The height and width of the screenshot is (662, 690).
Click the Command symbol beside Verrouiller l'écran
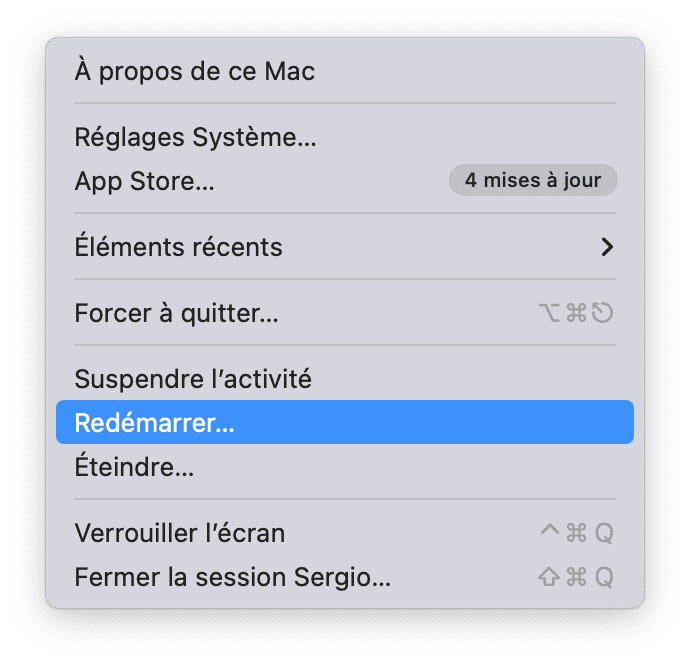[576, 533]
